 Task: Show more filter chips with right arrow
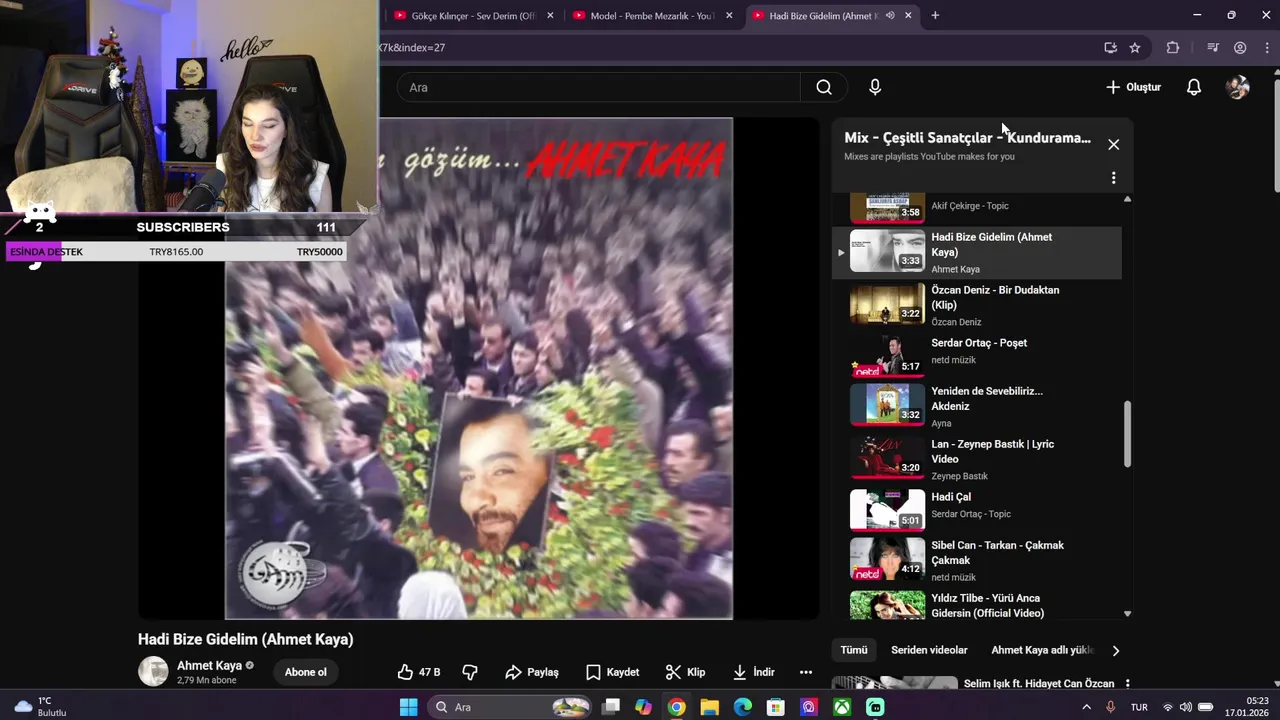1116,650
